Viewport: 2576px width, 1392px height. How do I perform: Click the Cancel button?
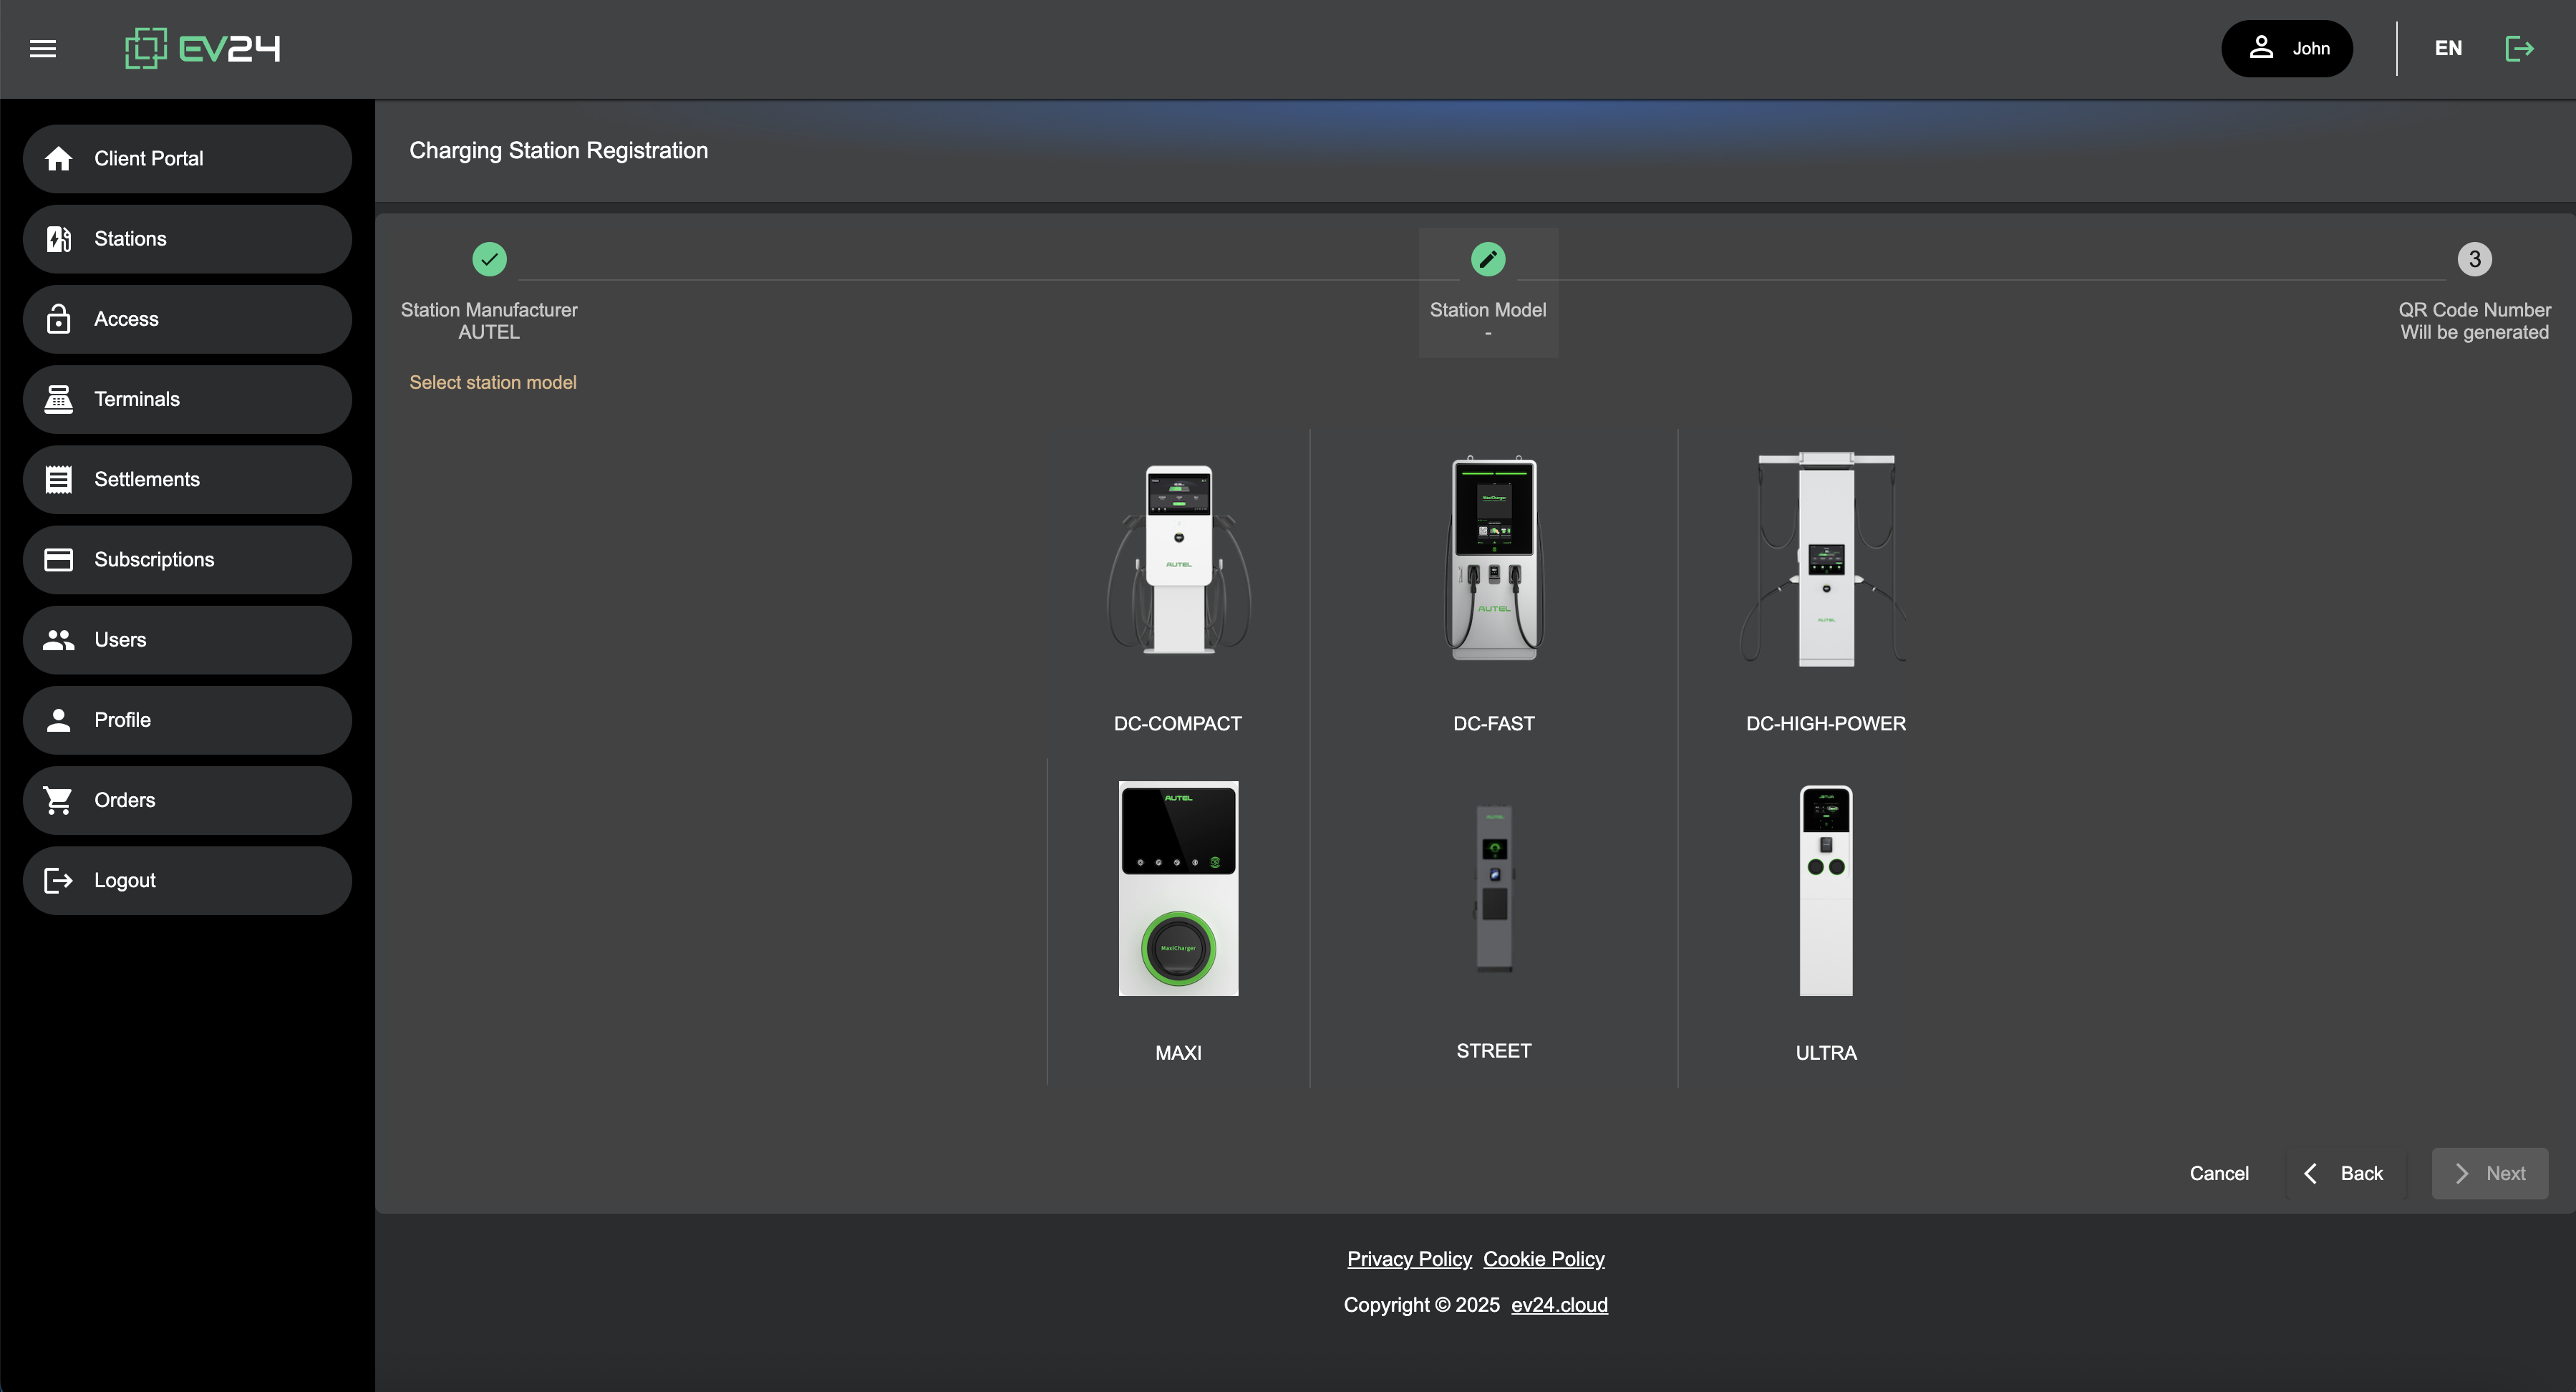pos(2218,1173)
